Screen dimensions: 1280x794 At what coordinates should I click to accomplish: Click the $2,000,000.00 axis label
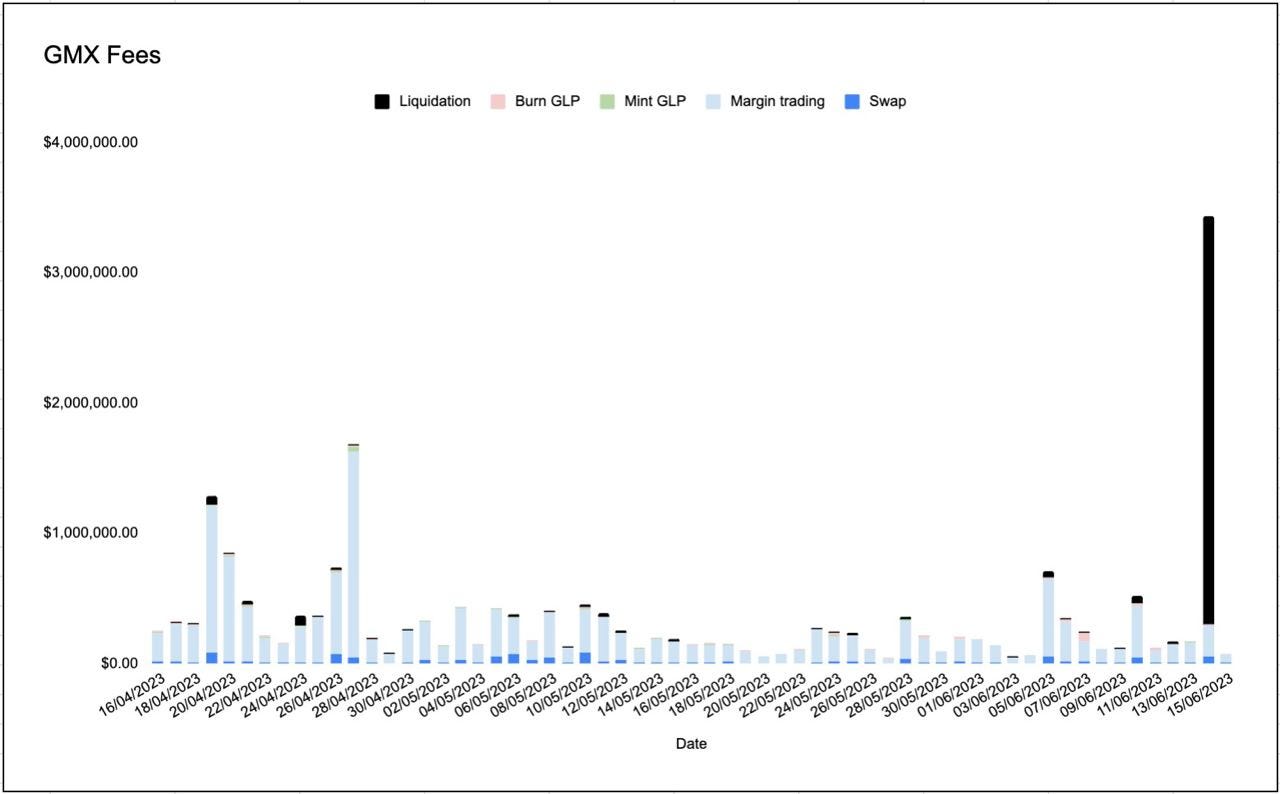(x=90, y=402)
